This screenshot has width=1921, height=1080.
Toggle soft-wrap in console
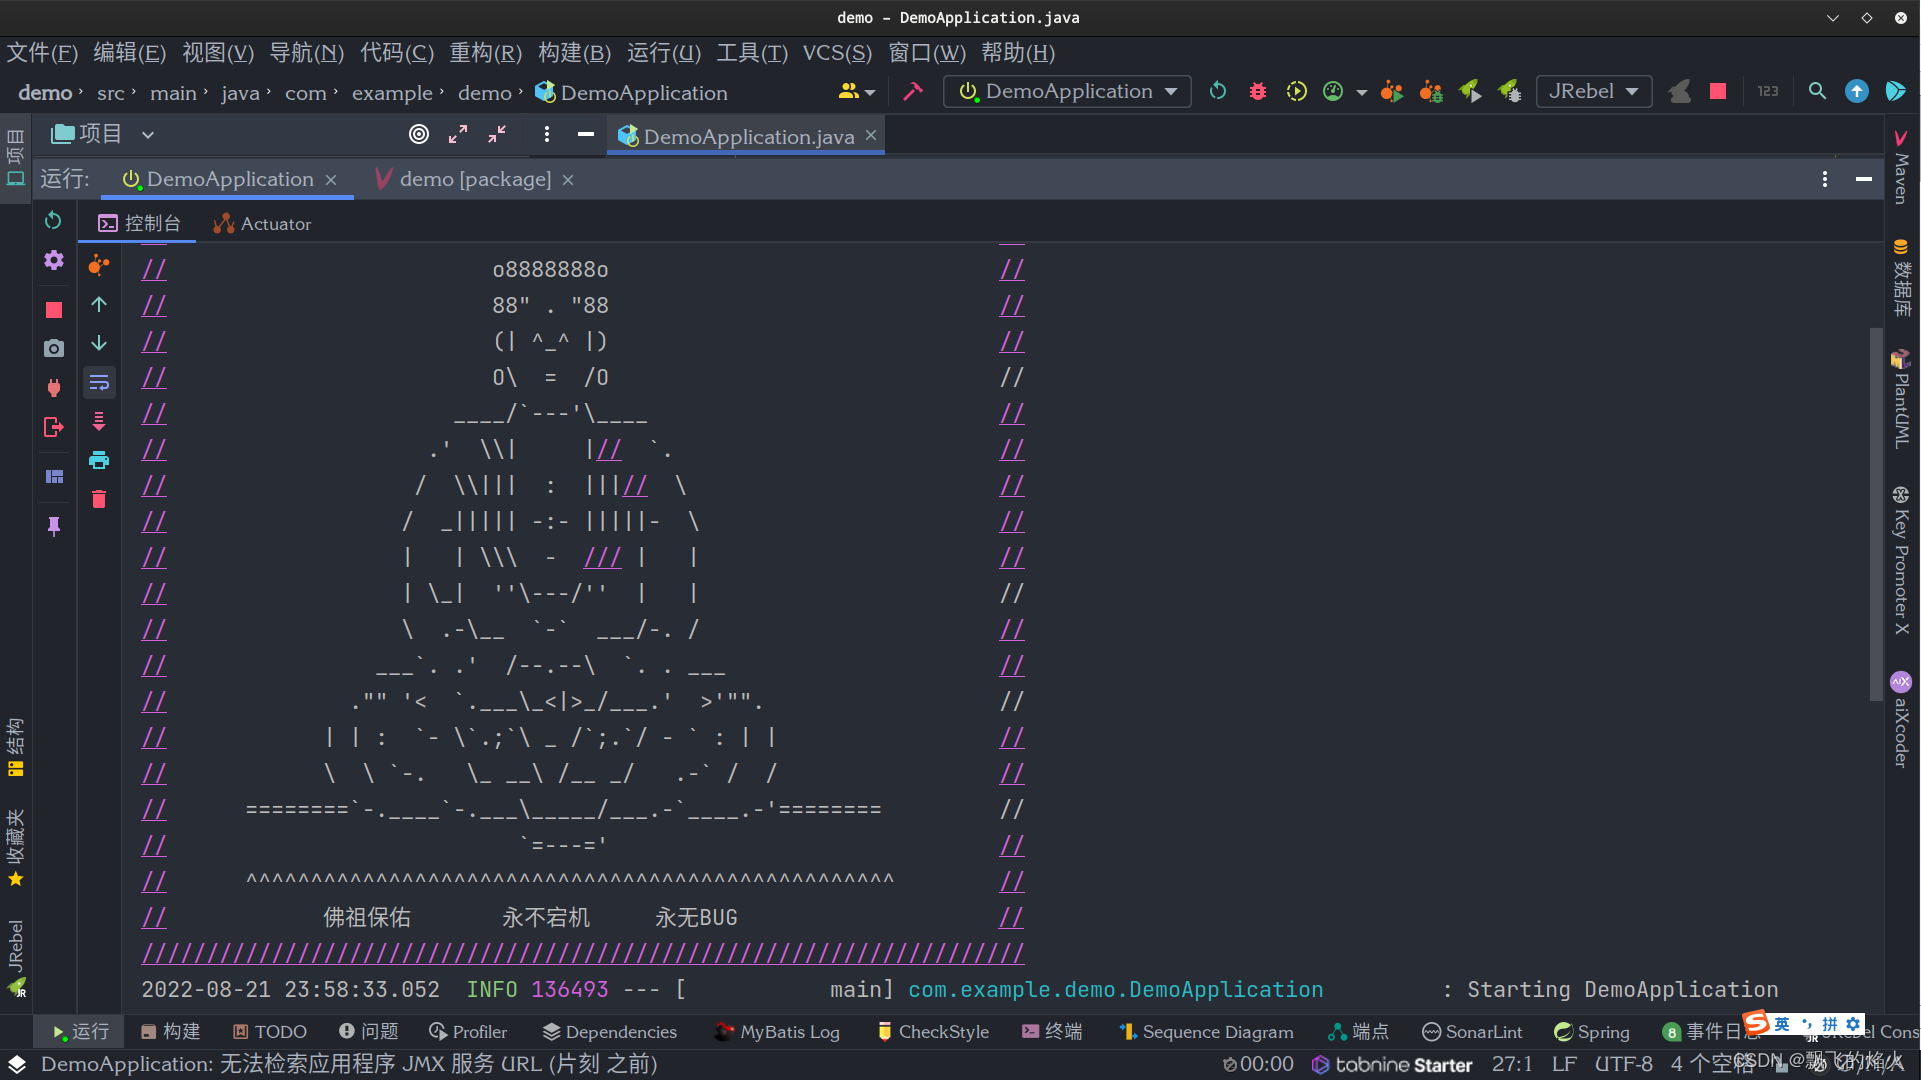tap(98, 382)
